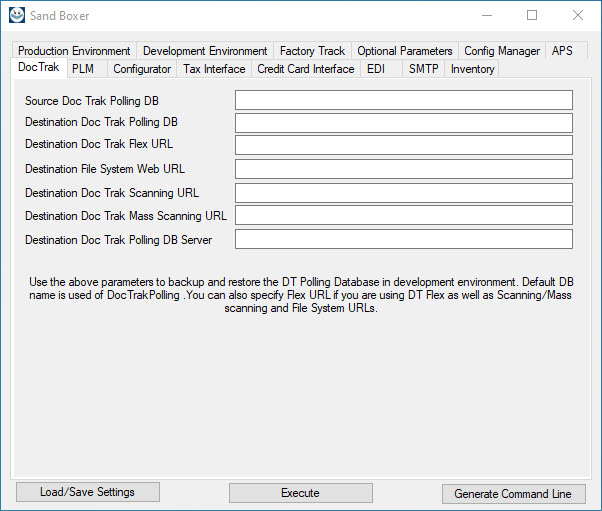
Task: Show the Tax Interface tab
Action: click(214, 69)
